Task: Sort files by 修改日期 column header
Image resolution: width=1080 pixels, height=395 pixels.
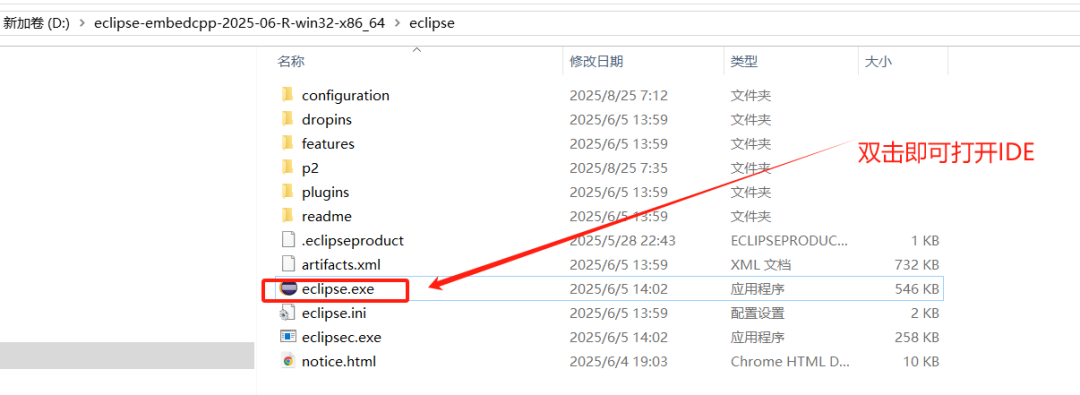Action: tap(596, 61)
